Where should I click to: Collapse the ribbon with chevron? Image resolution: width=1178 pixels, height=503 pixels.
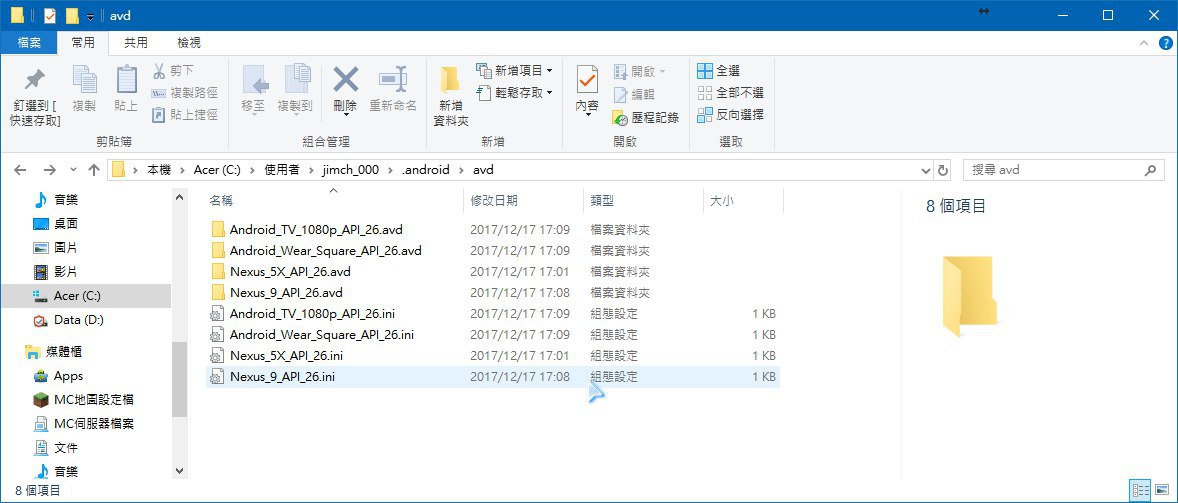[1144, 43]
